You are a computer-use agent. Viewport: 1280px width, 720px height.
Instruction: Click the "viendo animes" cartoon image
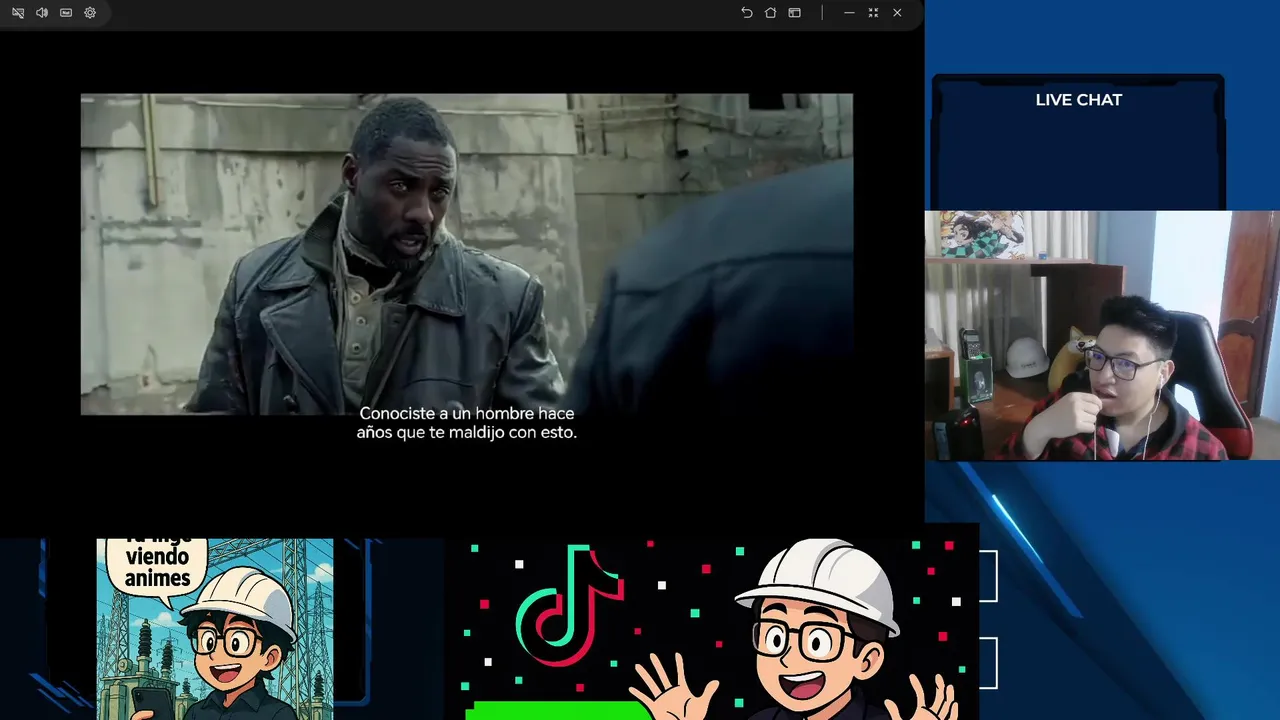click(215, 629)
